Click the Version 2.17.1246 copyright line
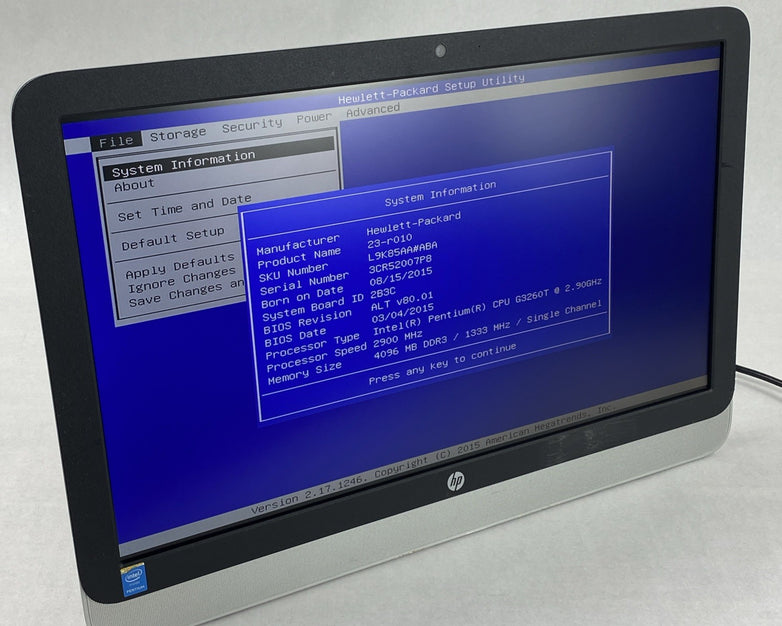 click(433, 459)
